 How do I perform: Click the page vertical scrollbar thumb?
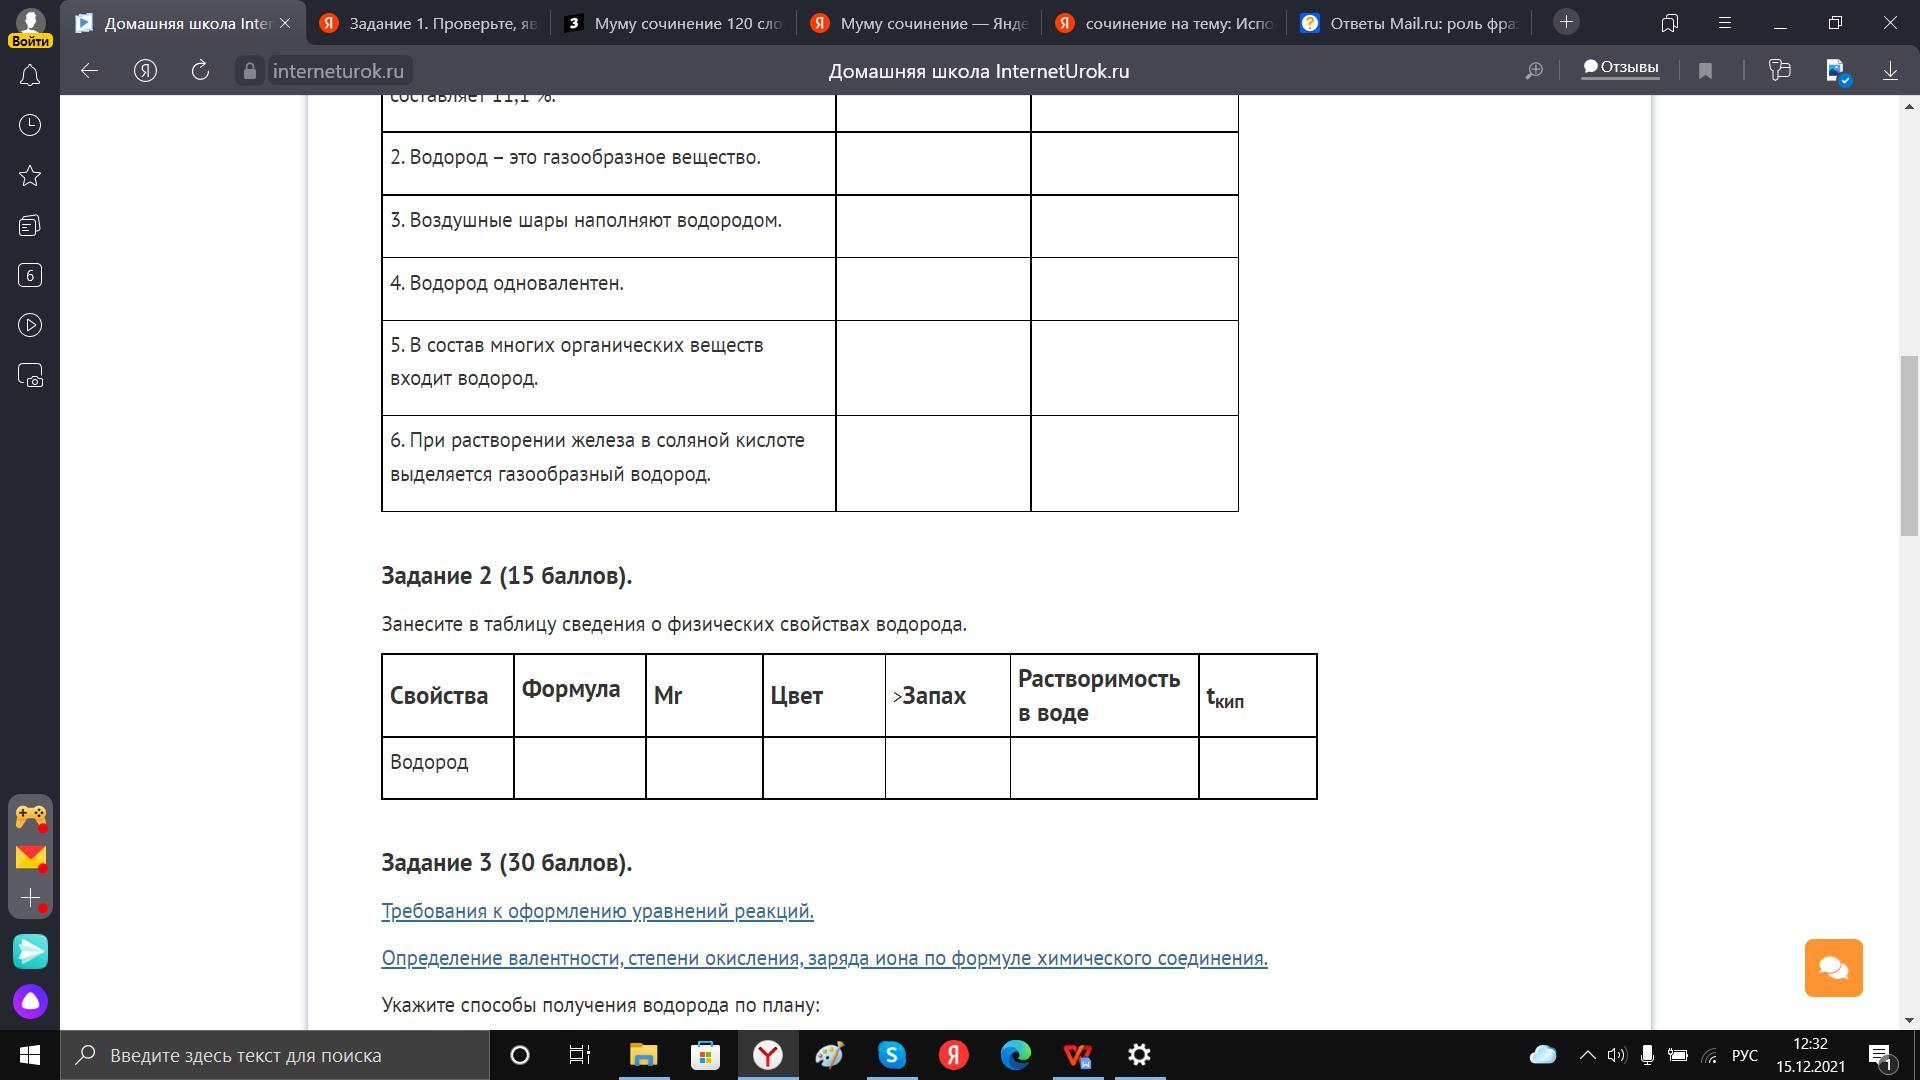click(1909, 445)
